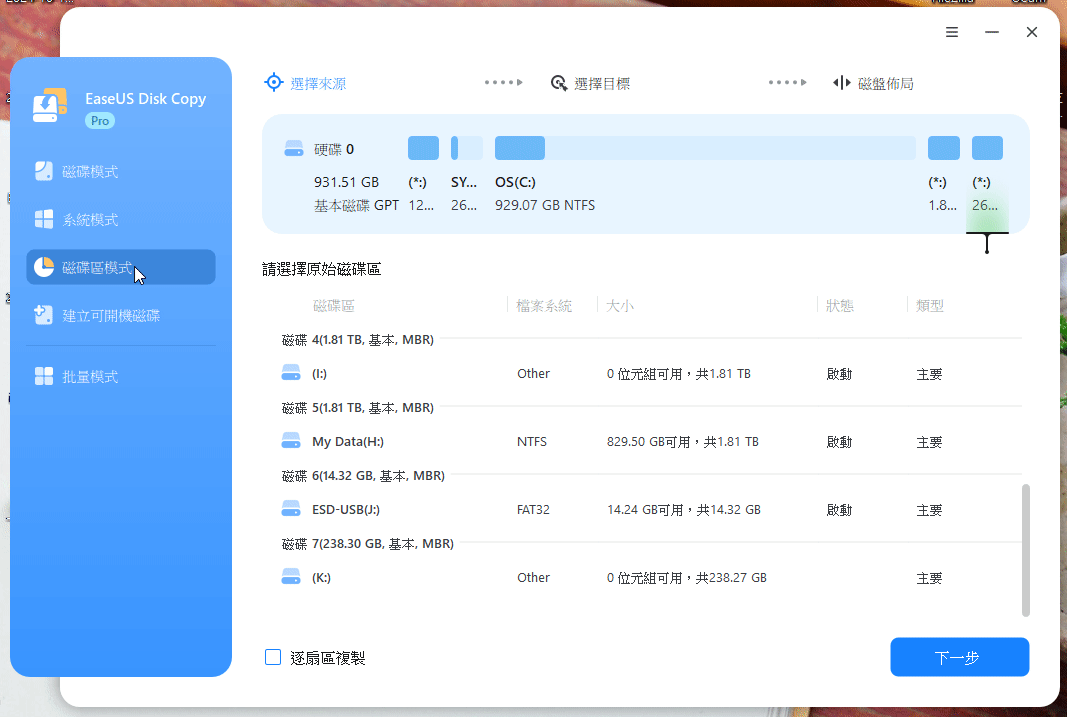Enable 逐扇區複製 sector-by-sector checkbox
The image size is (1067, 717).
[x=273, y=657]
